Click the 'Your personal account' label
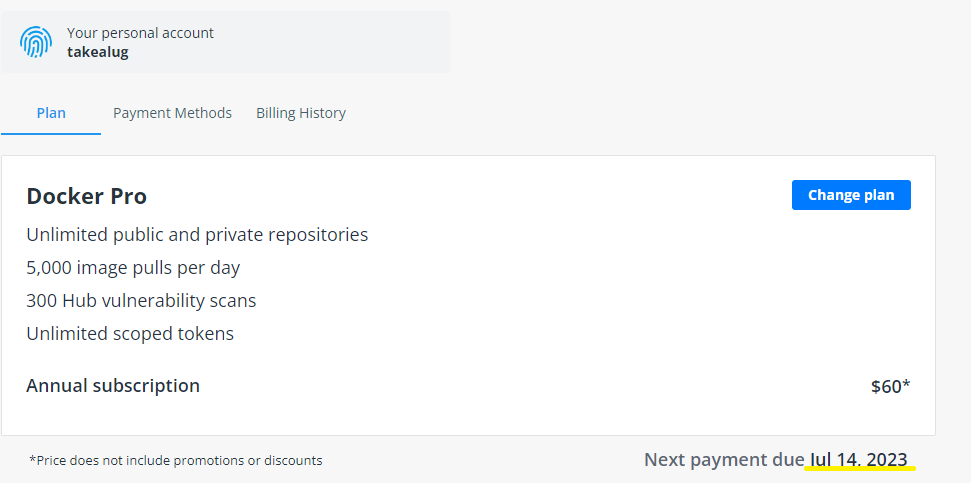 coord(140,33)
